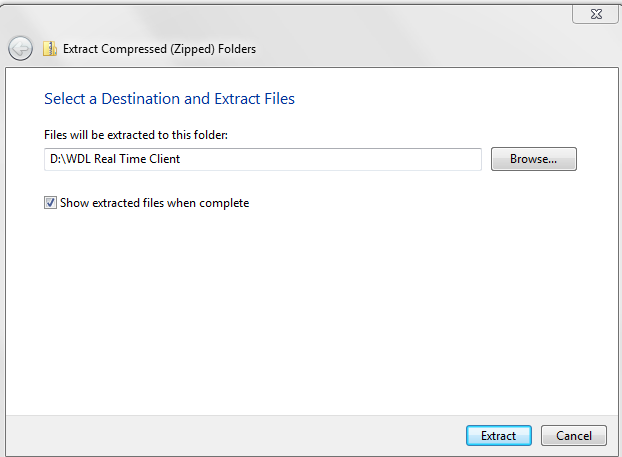Click the Browse... button
The image size is (622, 457).
533,159
